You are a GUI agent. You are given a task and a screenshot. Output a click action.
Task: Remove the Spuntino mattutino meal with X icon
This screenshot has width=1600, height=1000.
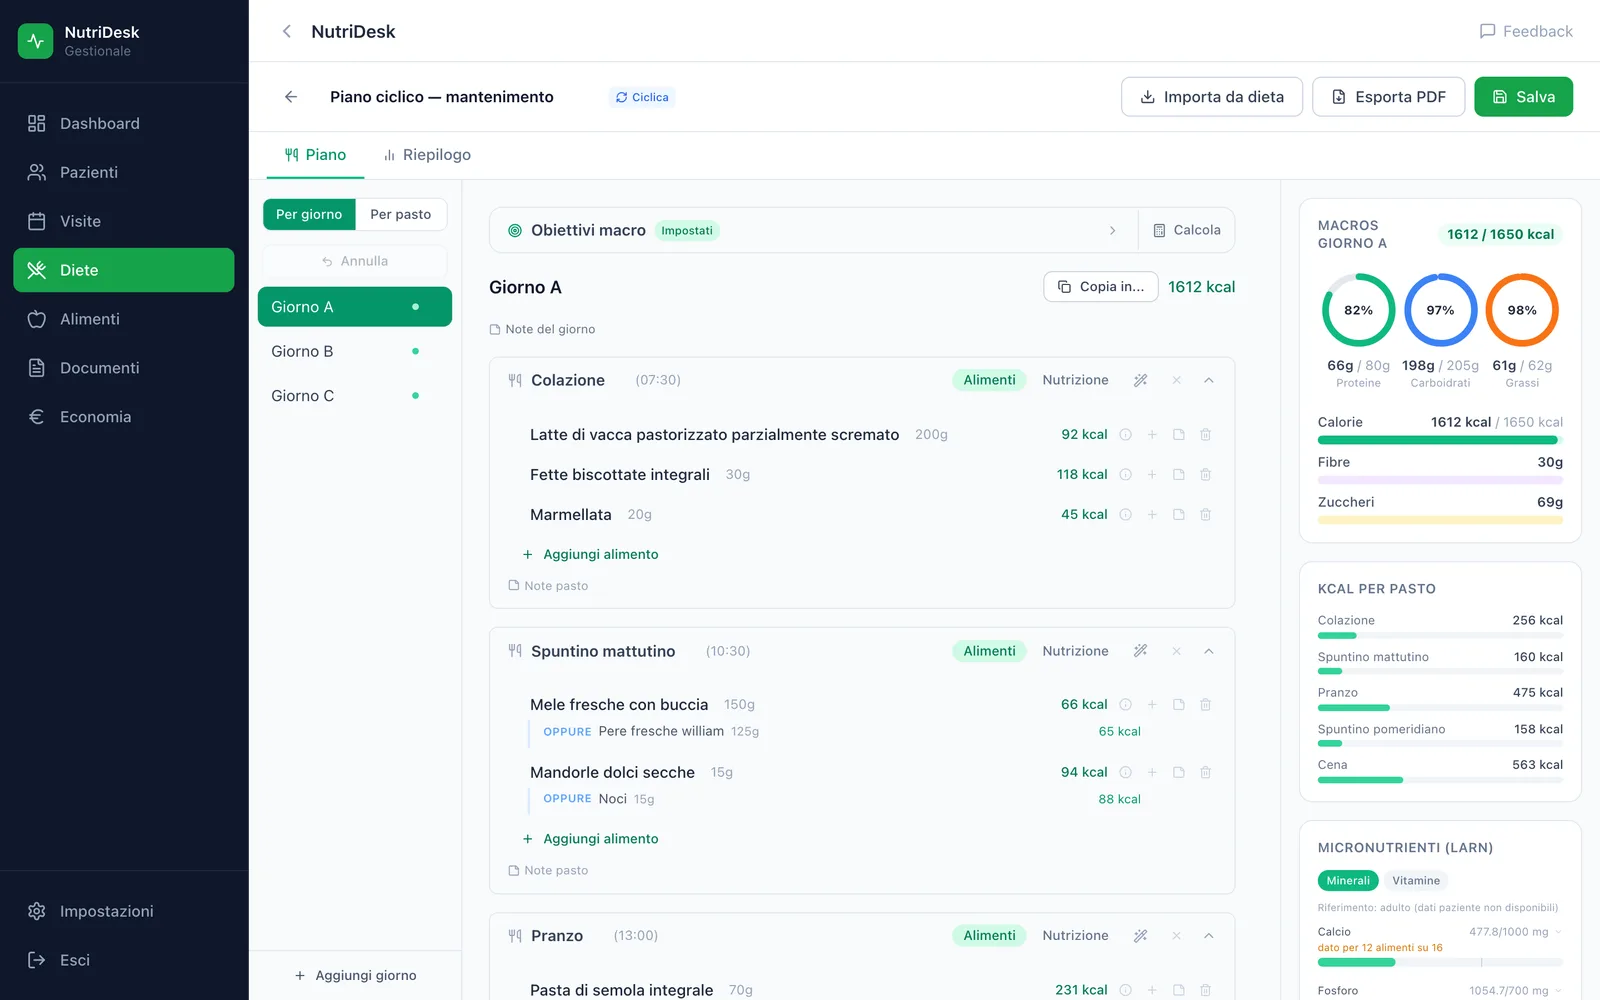click(1176, 651)
